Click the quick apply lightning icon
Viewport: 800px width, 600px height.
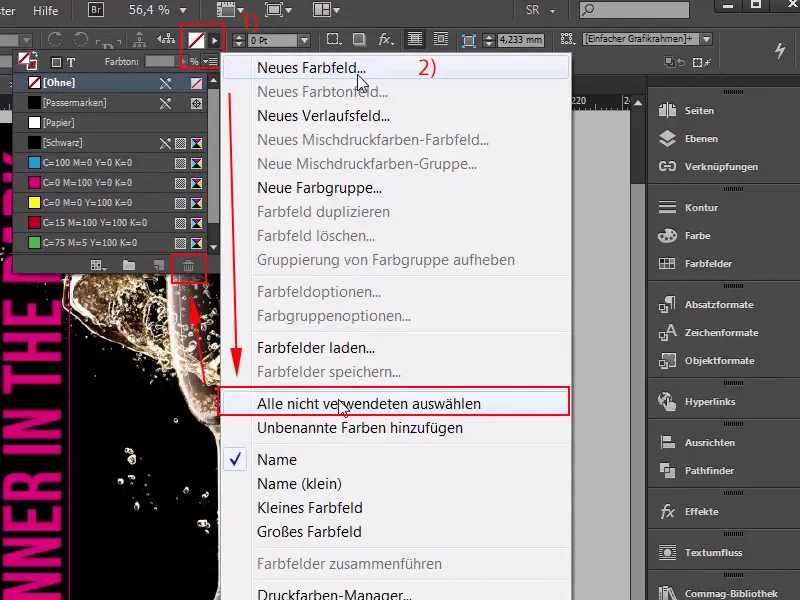(x=780, y=50)
